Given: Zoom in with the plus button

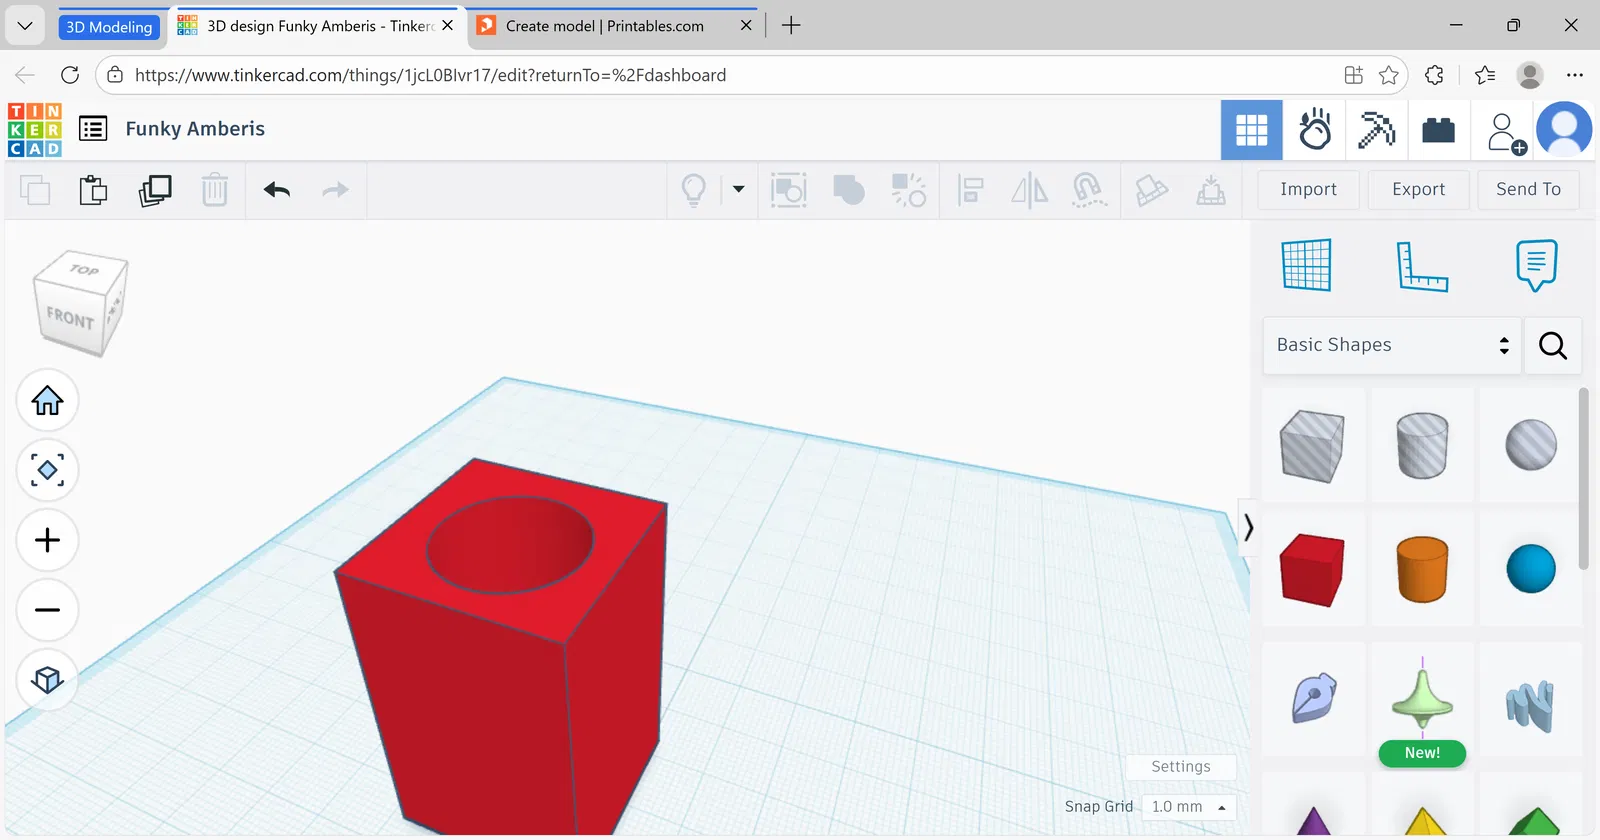Looking at the screenshot, I should coord(47,540).
